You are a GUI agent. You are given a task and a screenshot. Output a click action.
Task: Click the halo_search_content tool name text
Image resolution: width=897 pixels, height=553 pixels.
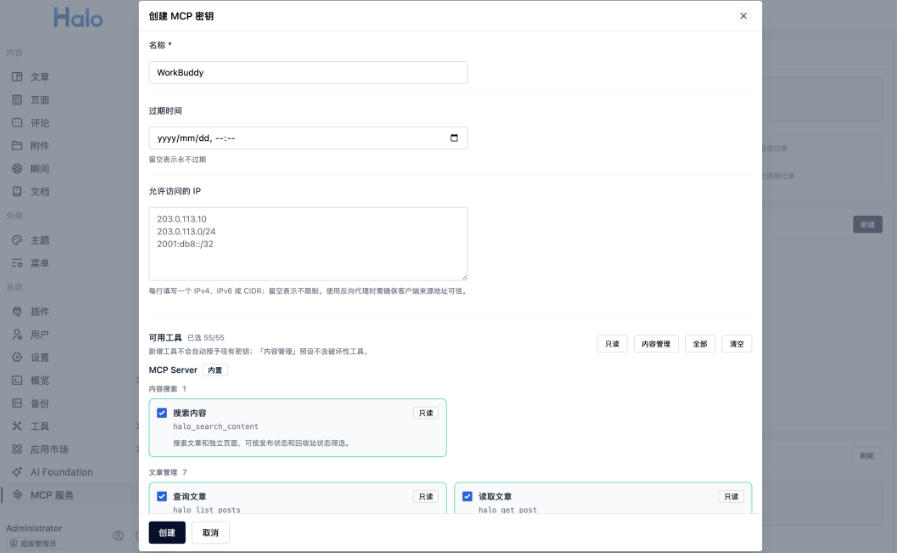(216, 427)
